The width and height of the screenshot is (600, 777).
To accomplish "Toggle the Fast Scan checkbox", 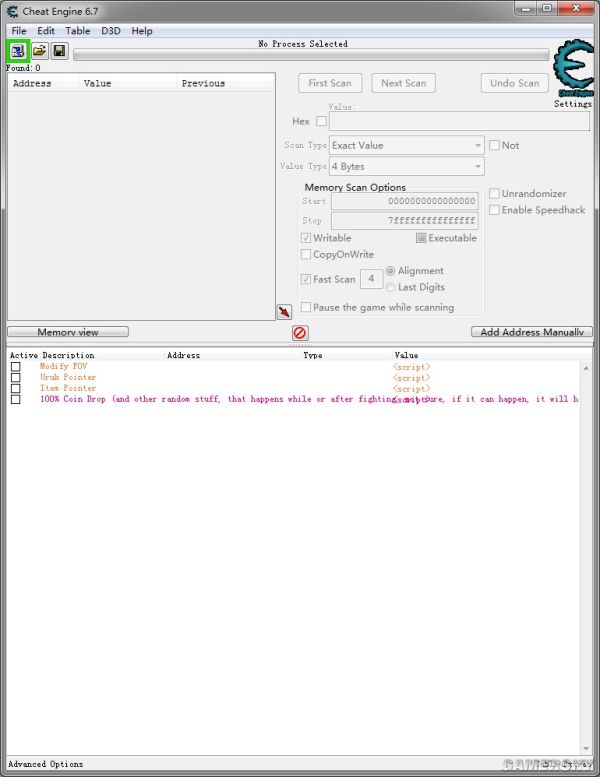I will (x=306, y=279).
